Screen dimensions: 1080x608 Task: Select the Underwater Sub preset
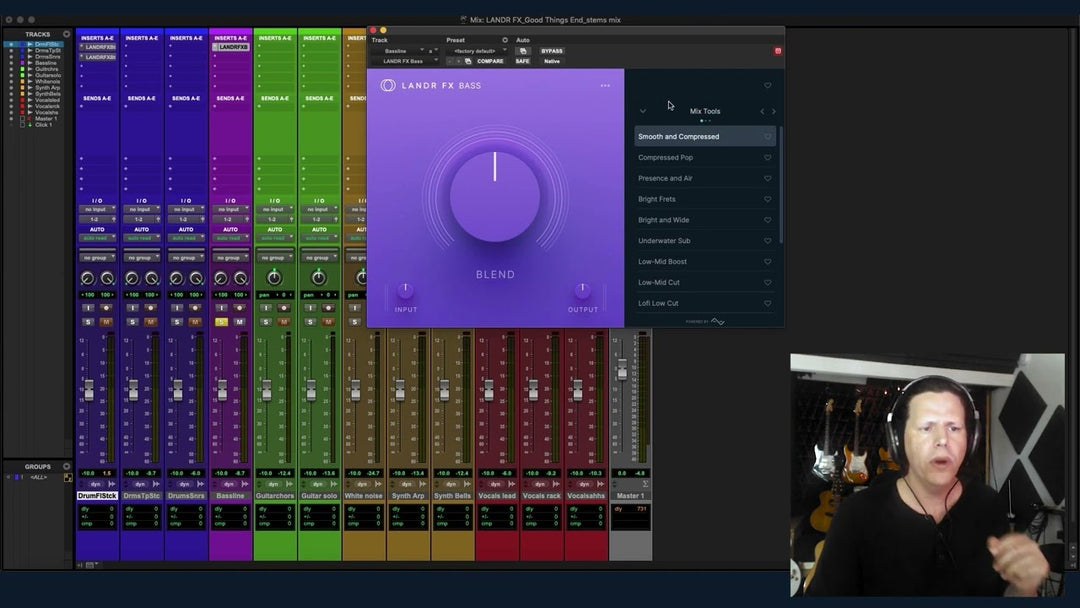705,241
